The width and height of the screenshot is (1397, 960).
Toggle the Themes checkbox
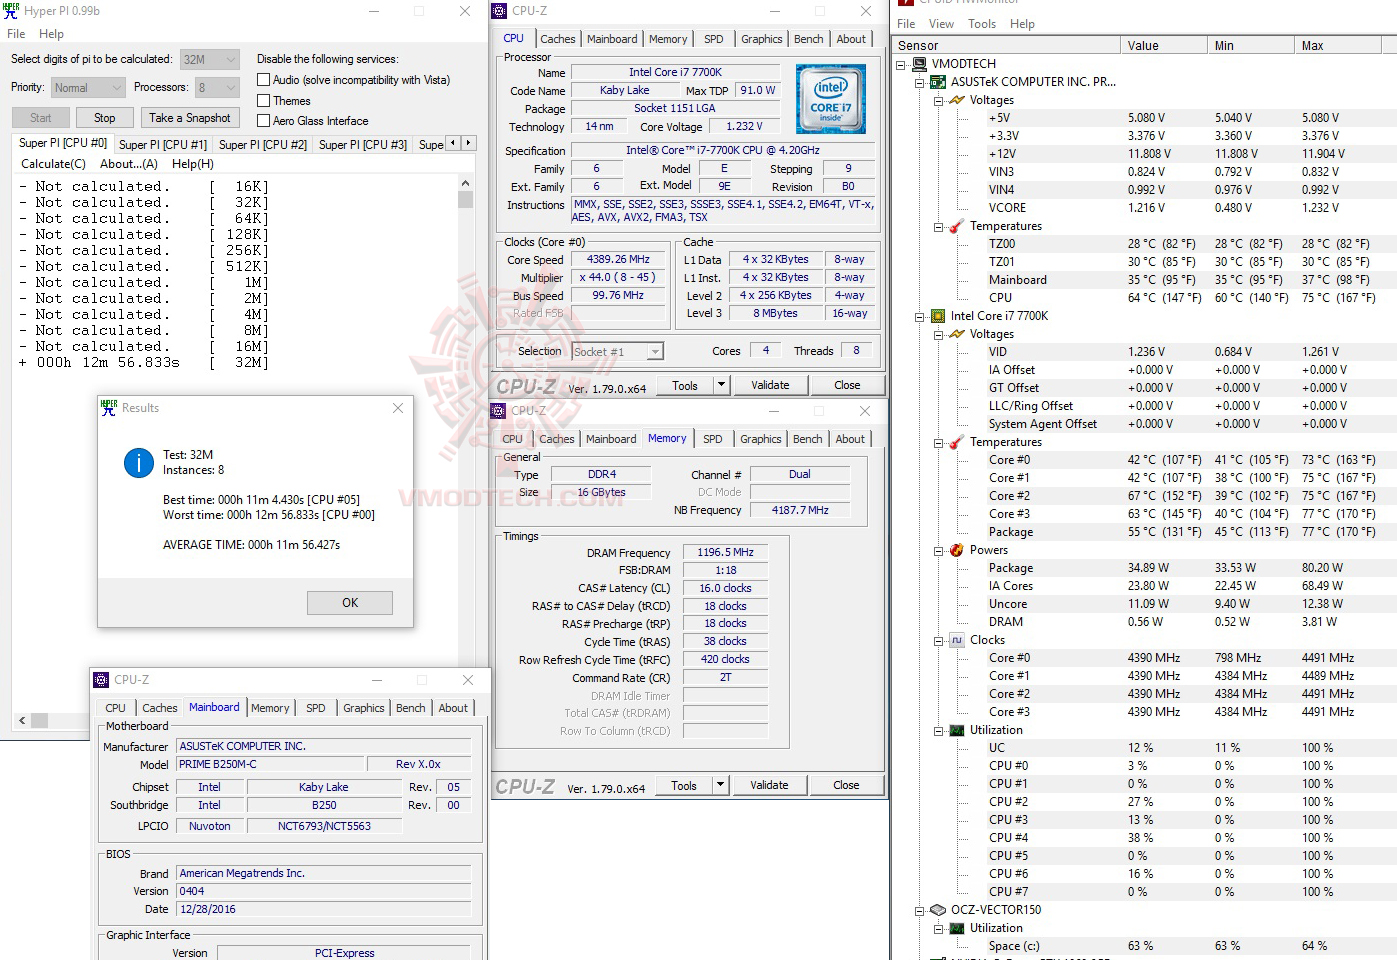264,100
